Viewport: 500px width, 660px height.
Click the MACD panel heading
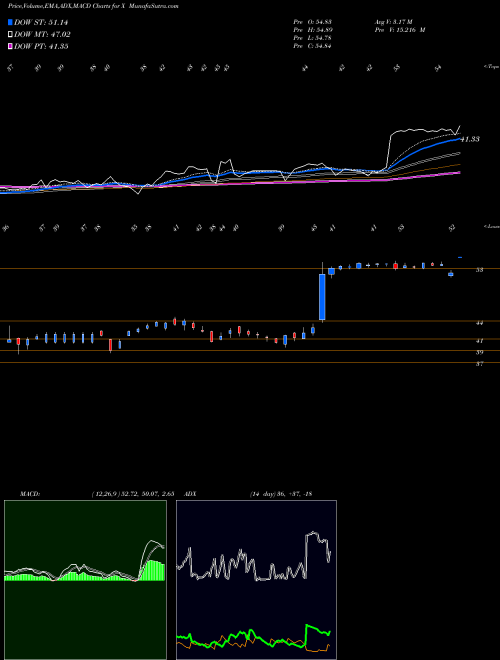[x=29, y=494]
